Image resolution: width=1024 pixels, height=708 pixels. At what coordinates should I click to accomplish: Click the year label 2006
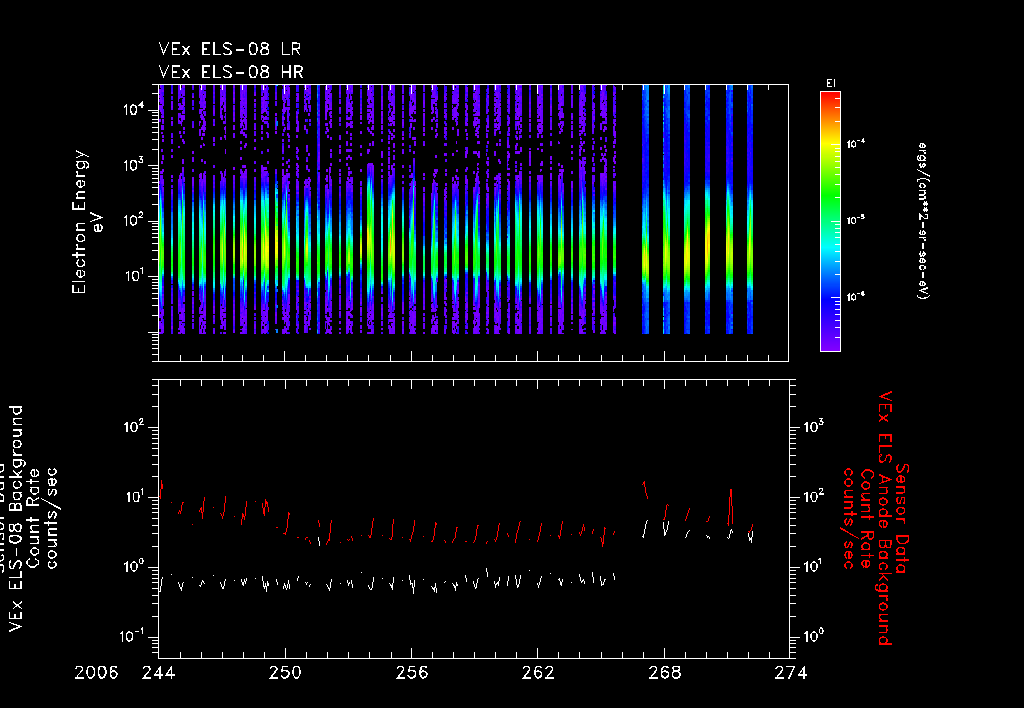click(96, 673)
